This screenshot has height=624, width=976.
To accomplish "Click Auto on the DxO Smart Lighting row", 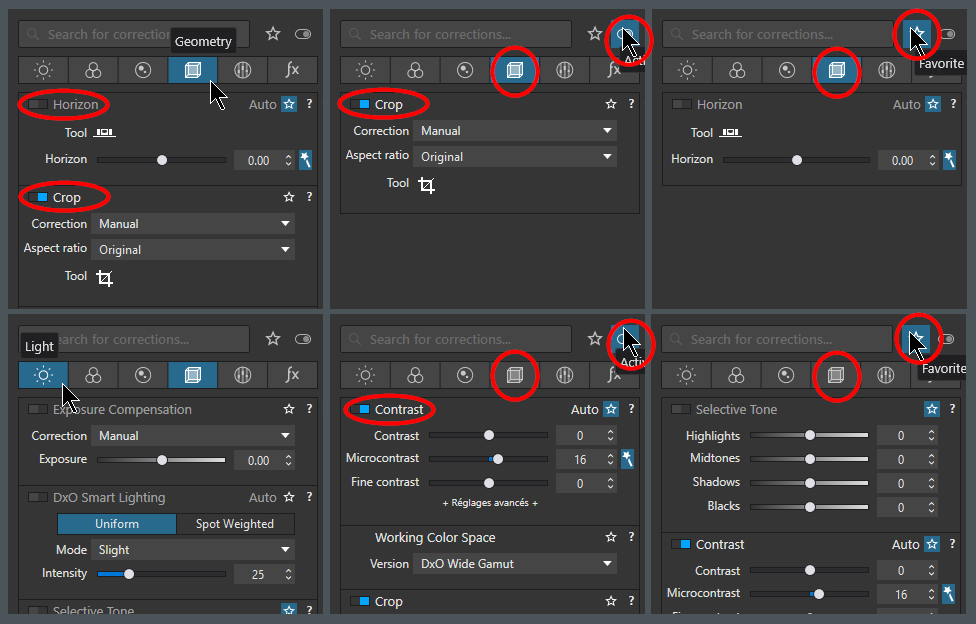I will coord(263,498).
